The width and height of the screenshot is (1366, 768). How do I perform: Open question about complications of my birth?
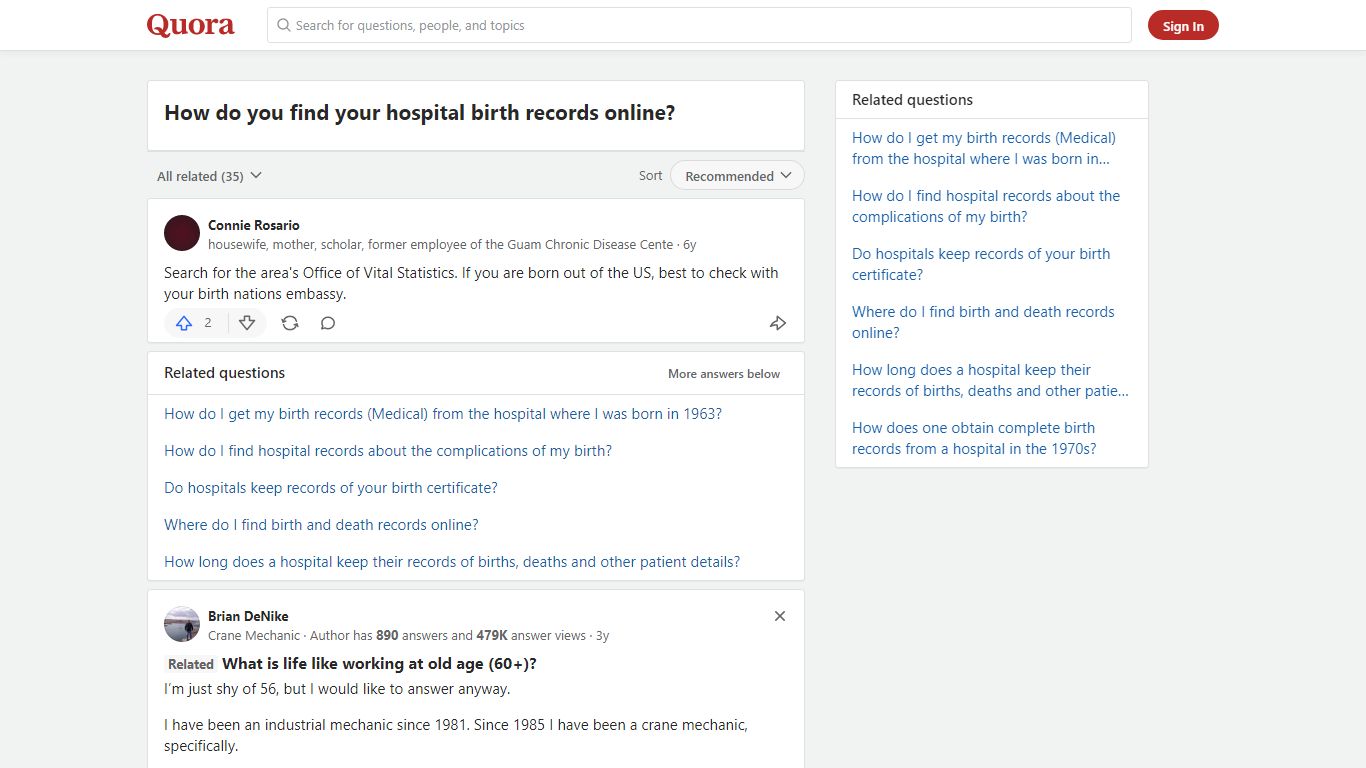coord(388,451)
